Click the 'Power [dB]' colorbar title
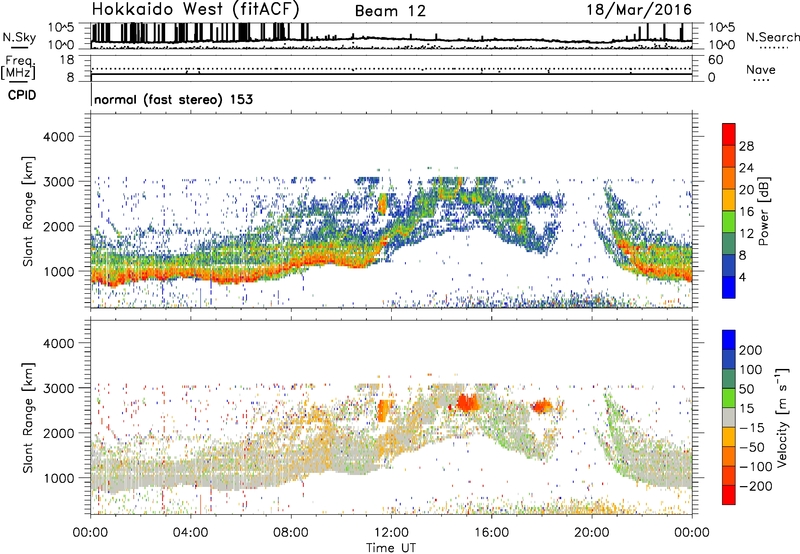This screenshot has height=554, width=800. pos(764,211)
